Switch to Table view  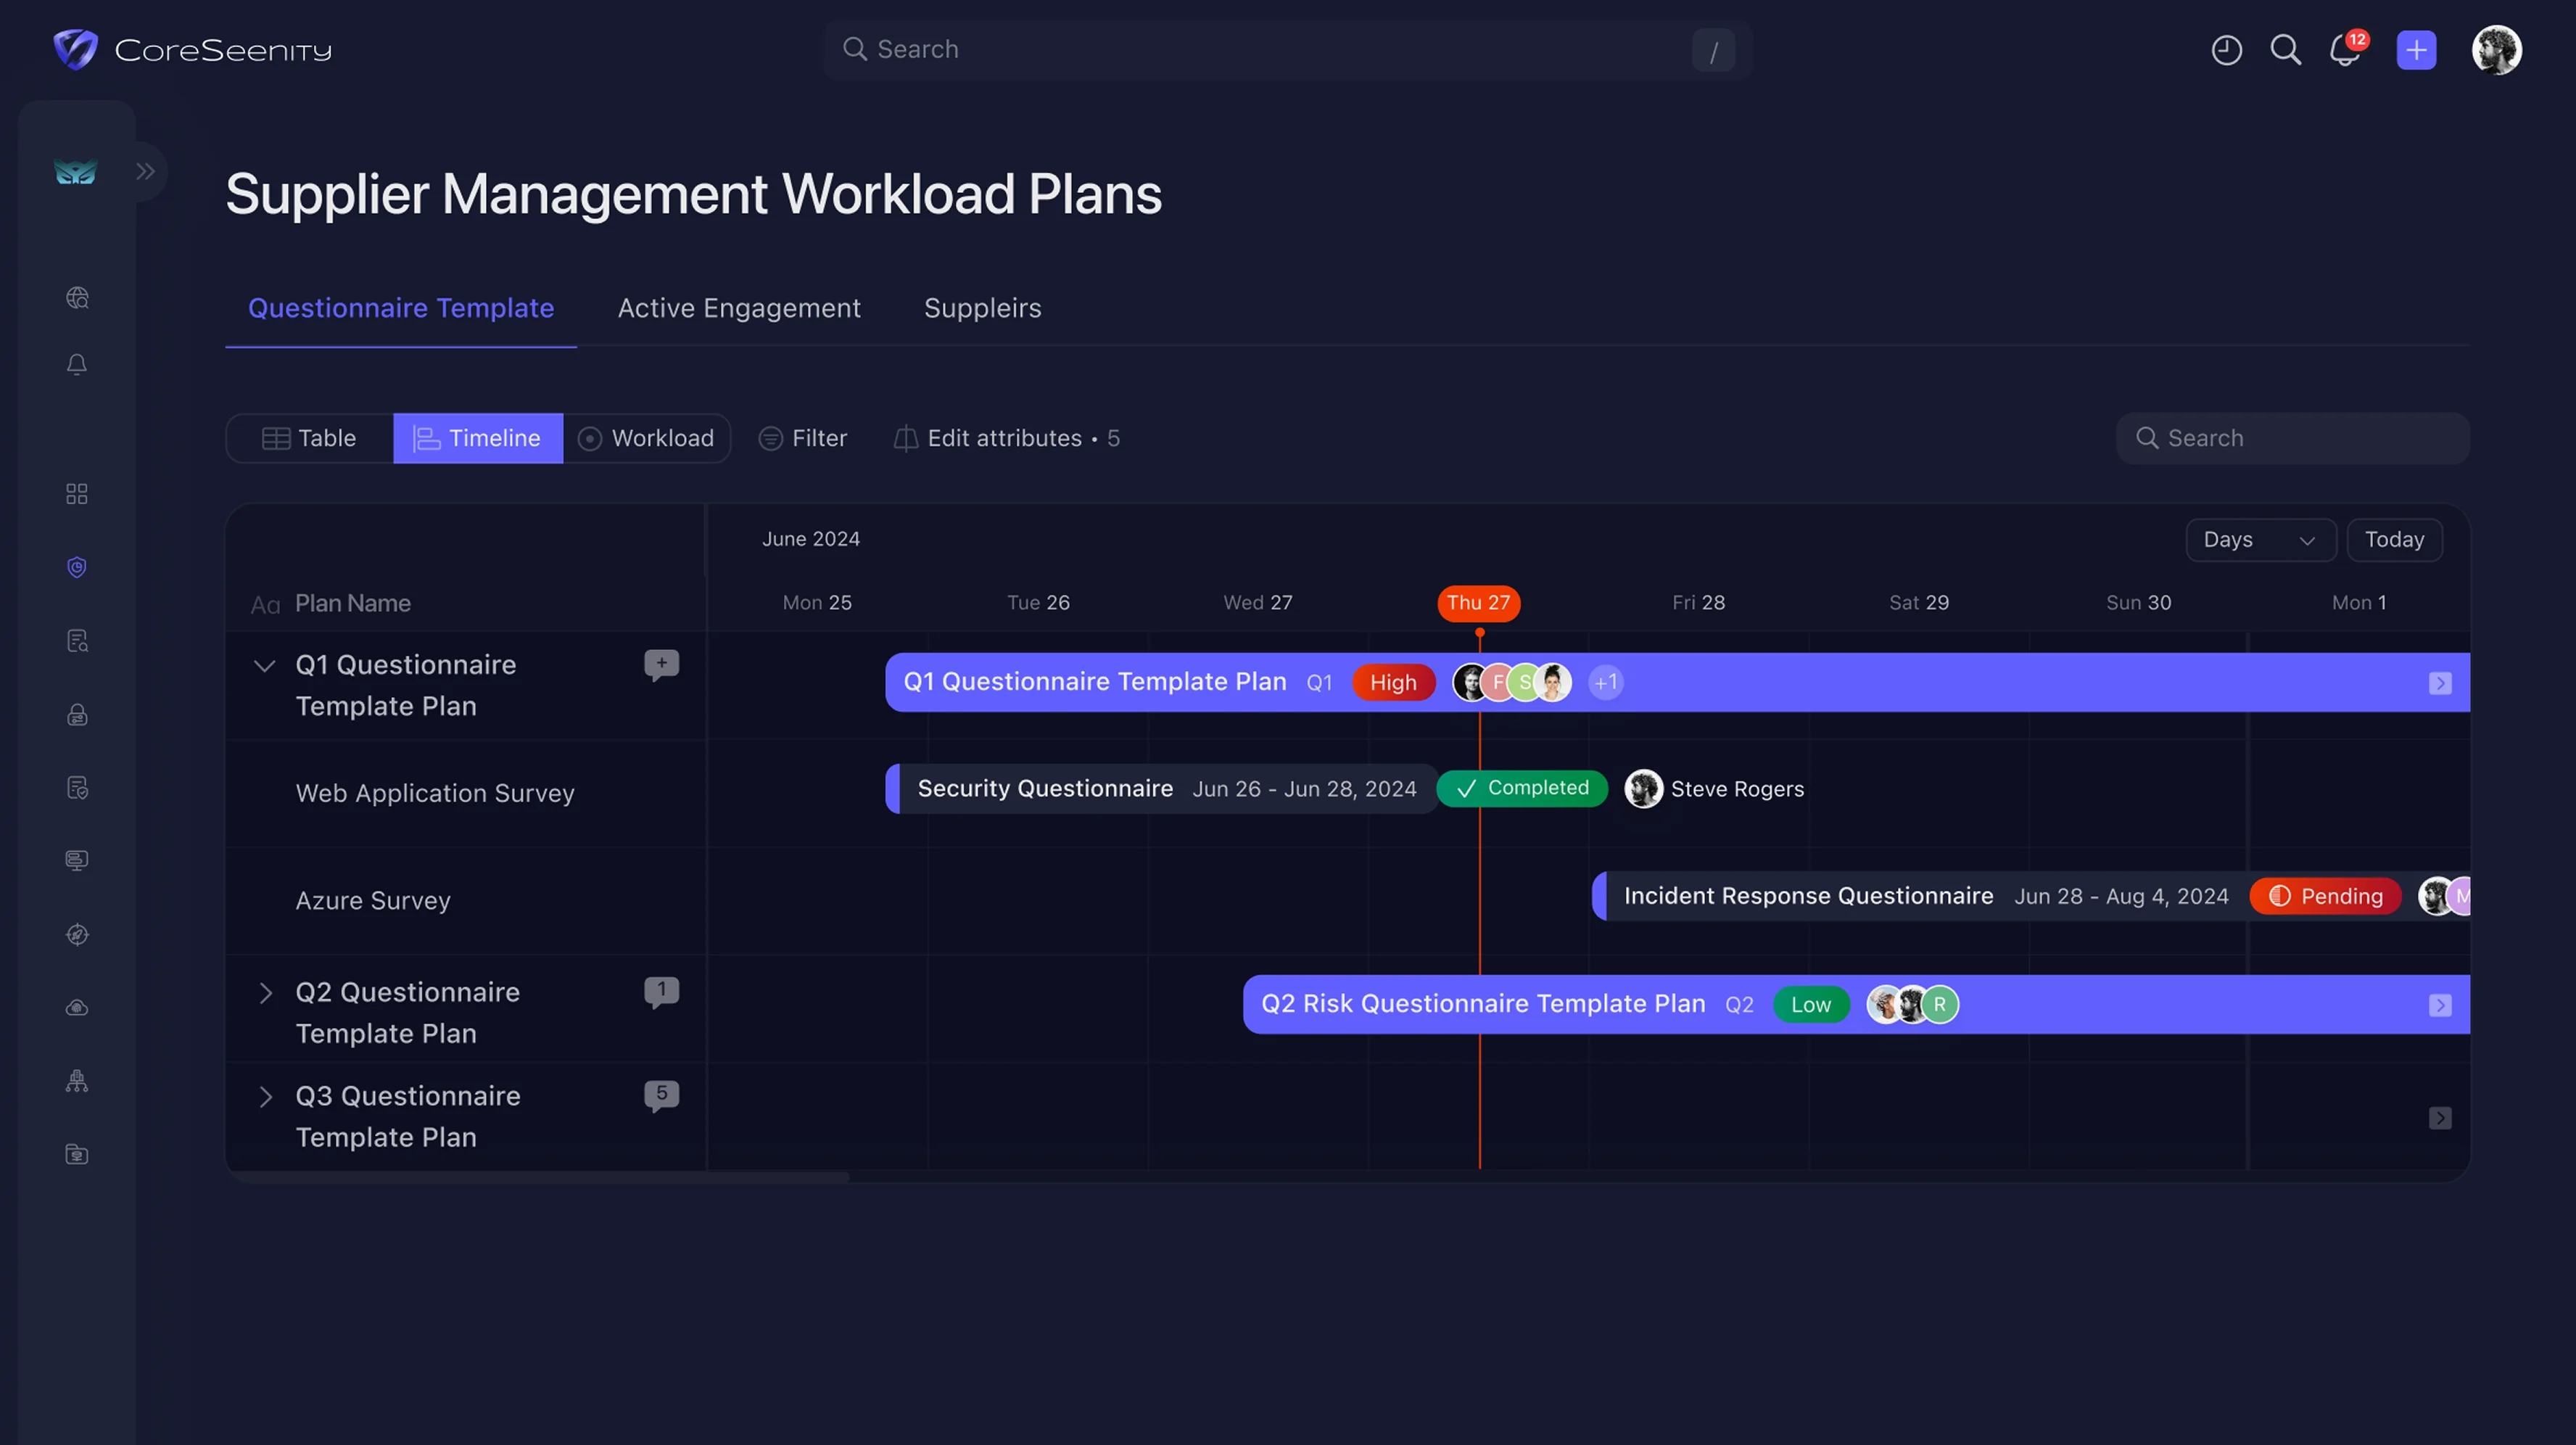(x=309, y=438)
